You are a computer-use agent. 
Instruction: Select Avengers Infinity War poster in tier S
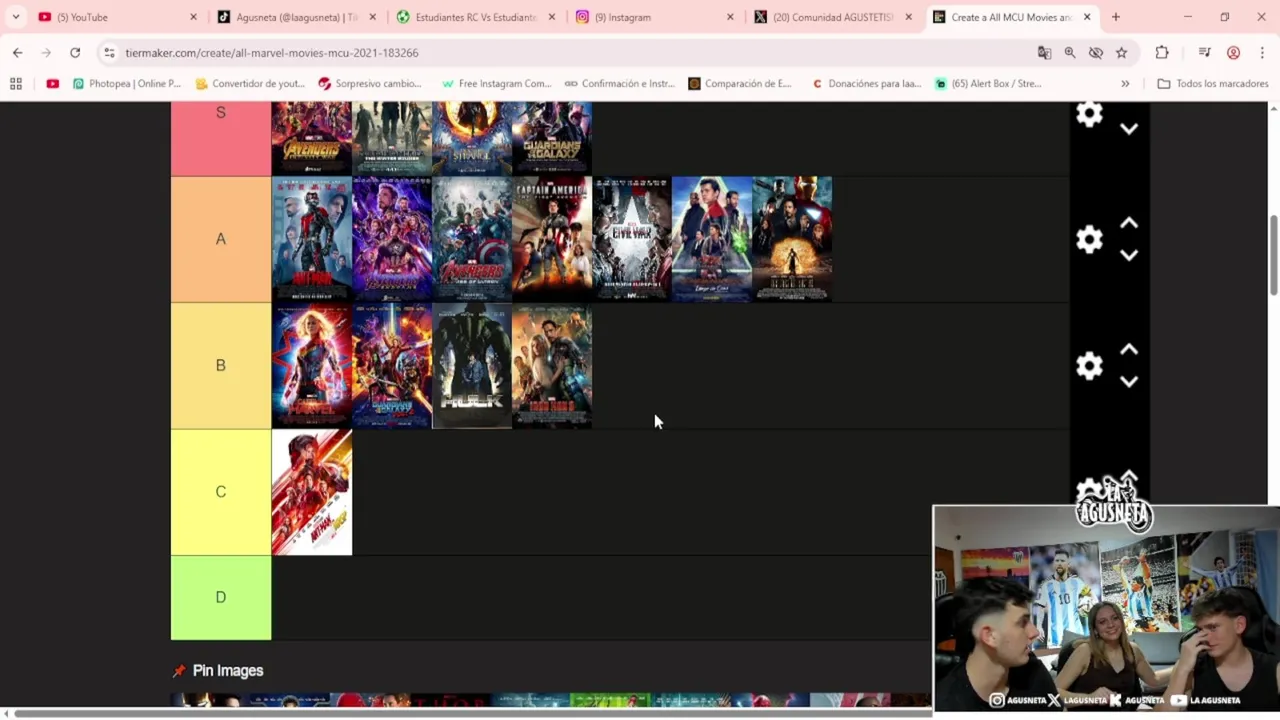point(312,138)
